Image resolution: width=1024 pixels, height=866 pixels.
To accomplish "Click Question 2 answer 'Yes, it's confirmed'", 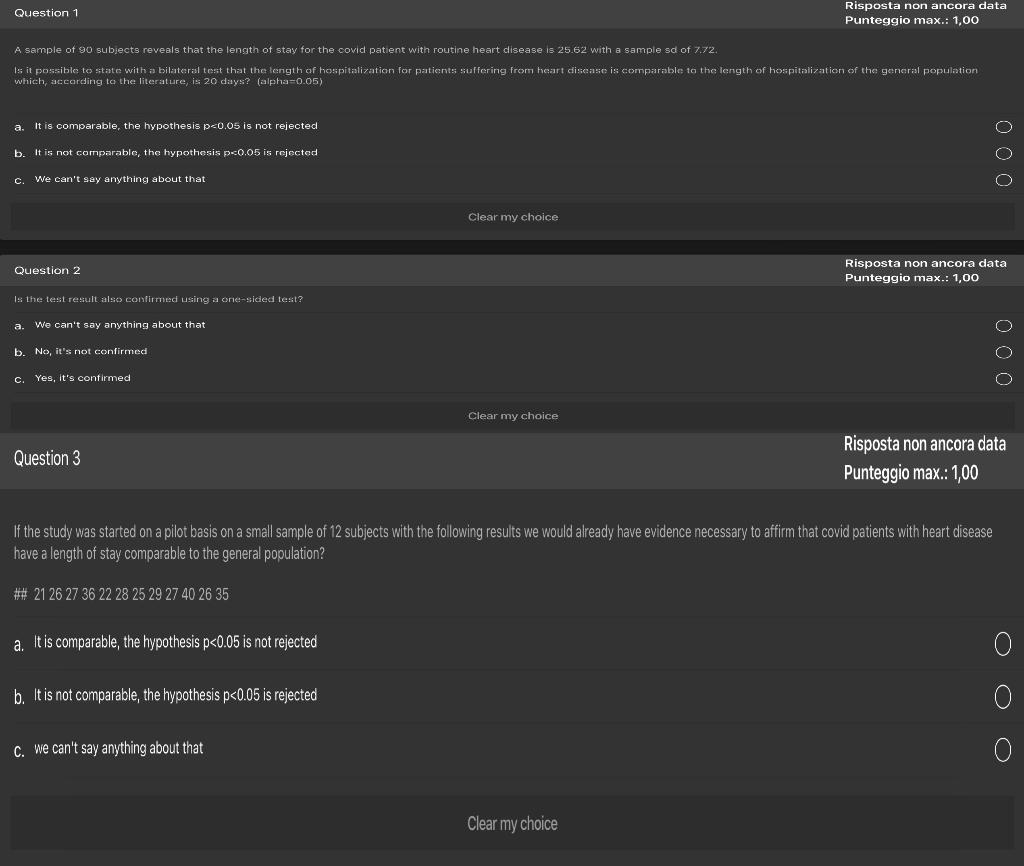I will click(83, 378).
